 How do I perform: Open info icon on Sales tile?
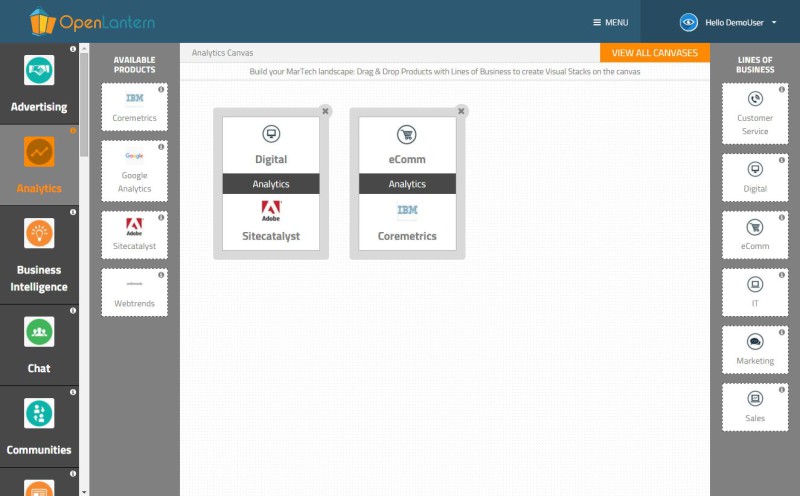782,390
